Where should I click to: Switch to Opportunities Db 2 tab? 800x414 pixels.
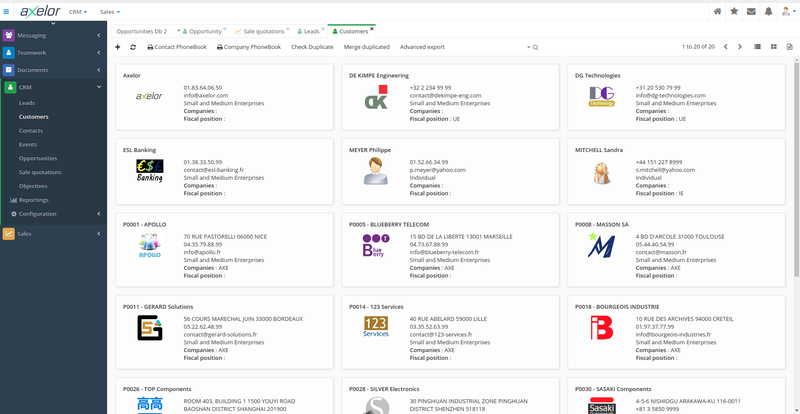[x=141, y=31]
